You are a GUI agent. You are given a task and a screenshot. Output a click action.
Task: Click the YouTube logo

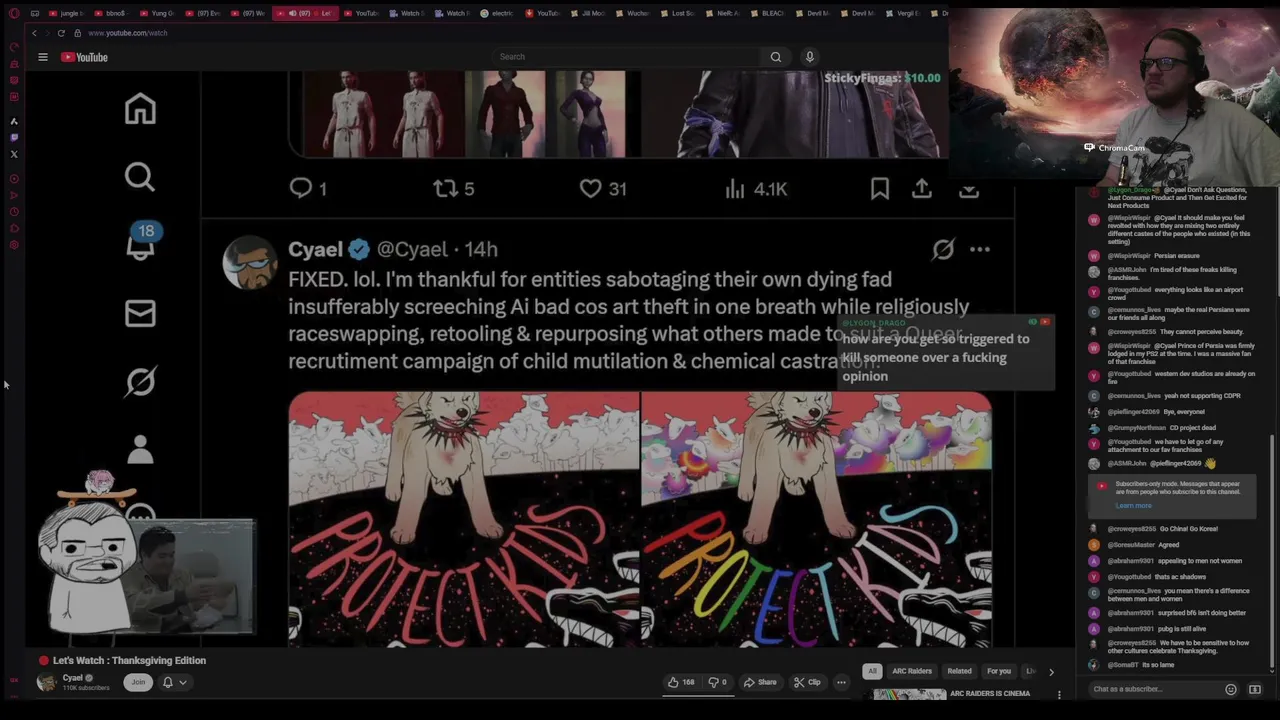(x=84, y=57)
